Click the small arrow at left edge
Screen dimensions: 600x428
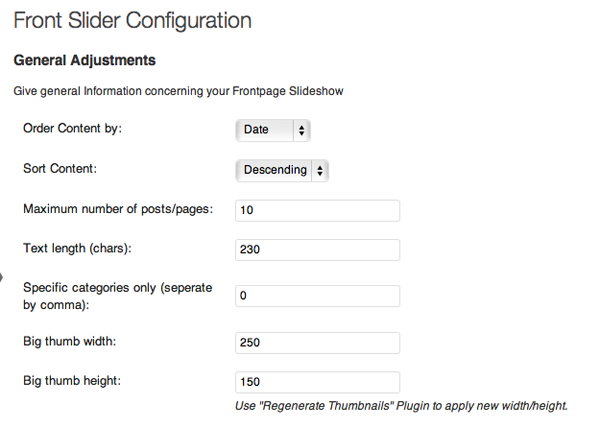tap(2, 277)
